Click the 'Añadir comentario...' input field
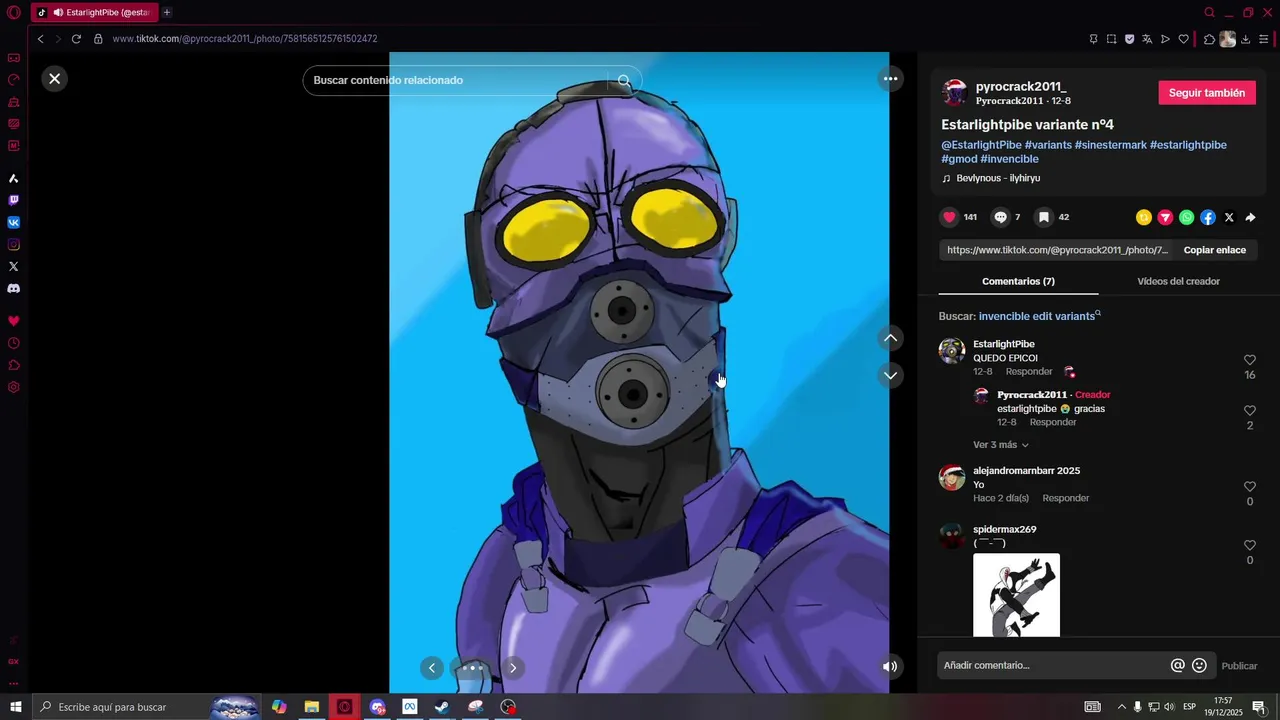Image resolution: width=1280 pixels, height=720 pixels. pyautogui.click(x=1052, y=665)
